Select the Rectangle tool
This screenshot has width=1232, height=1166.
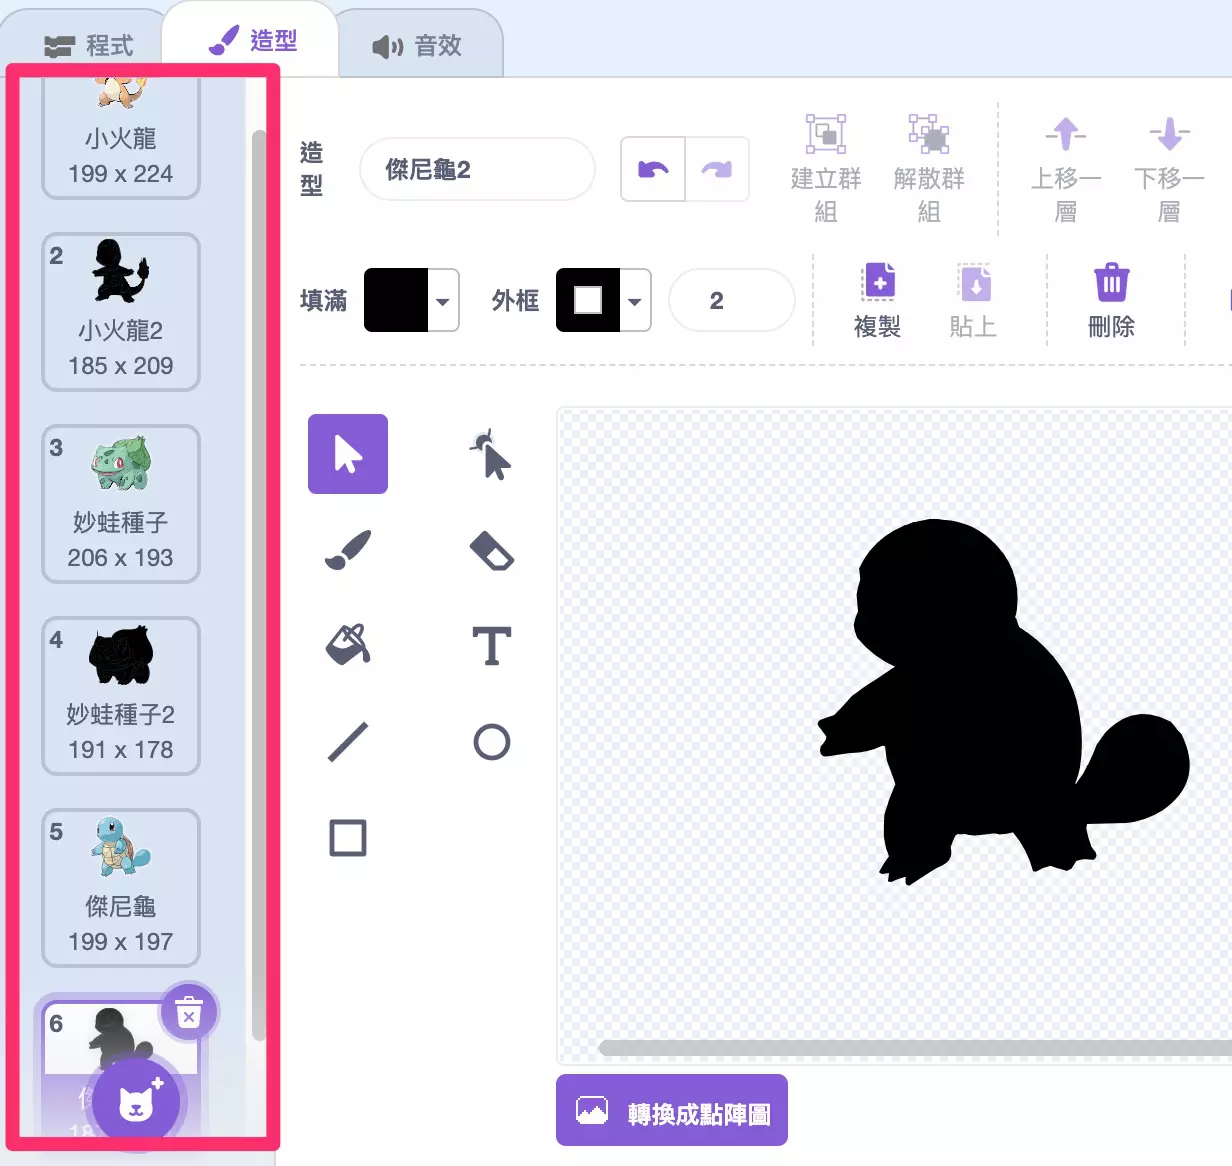pos(347,838)
